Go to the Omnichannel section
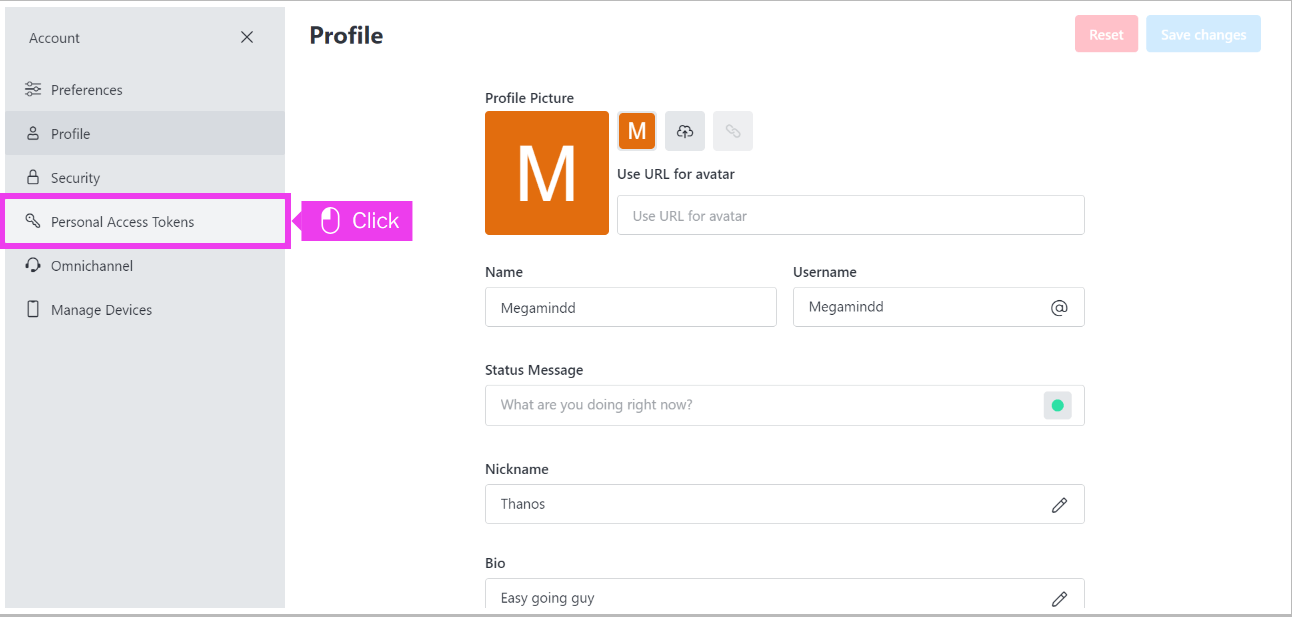 145,266
